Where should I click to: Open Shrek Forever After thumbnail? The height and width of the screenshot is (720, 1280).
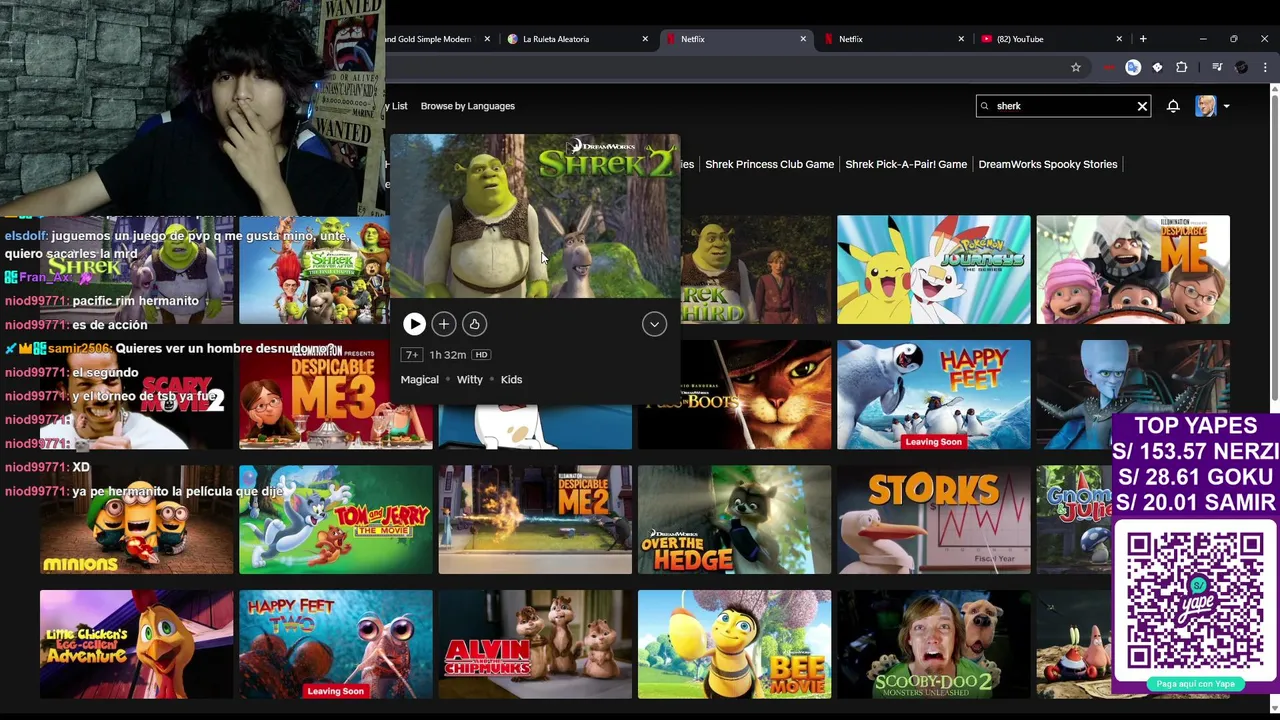313,270
